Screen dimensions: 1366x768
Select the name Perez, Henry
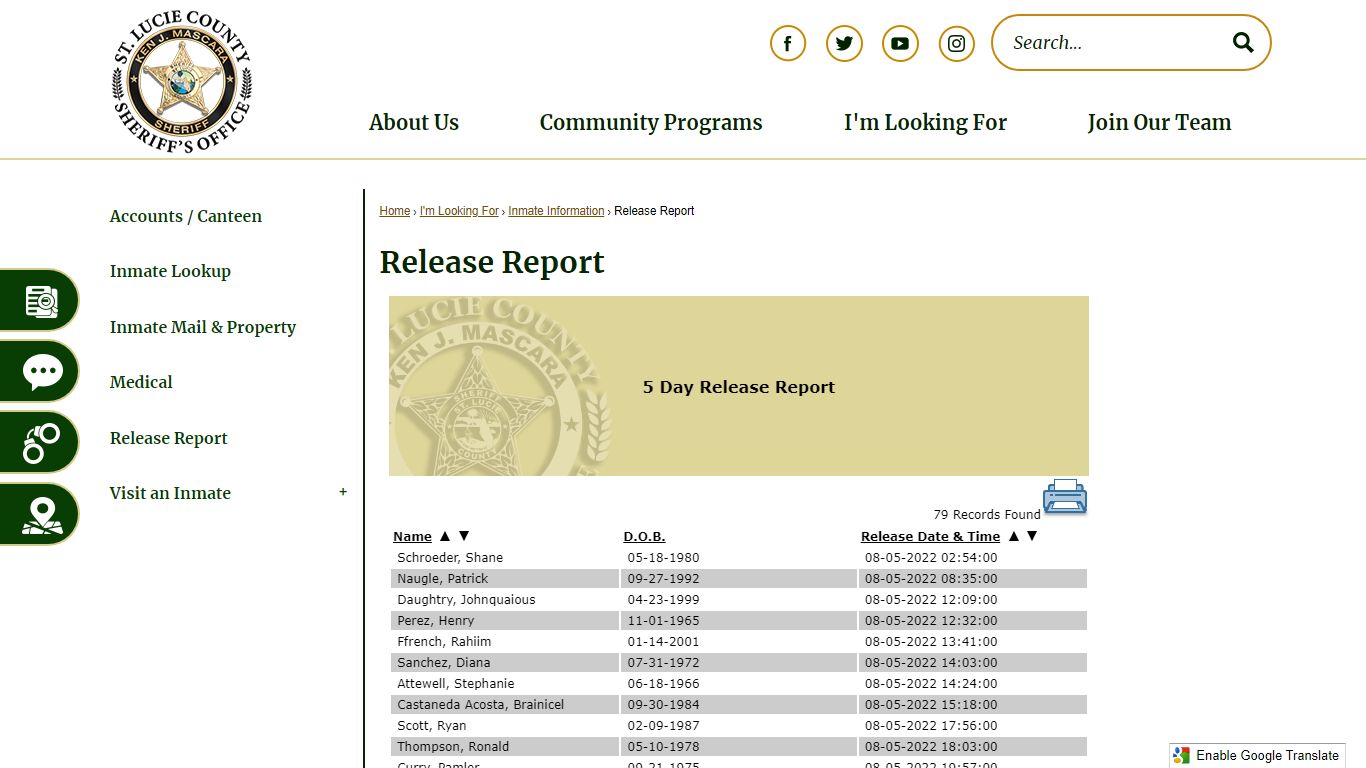click(436, 621)
